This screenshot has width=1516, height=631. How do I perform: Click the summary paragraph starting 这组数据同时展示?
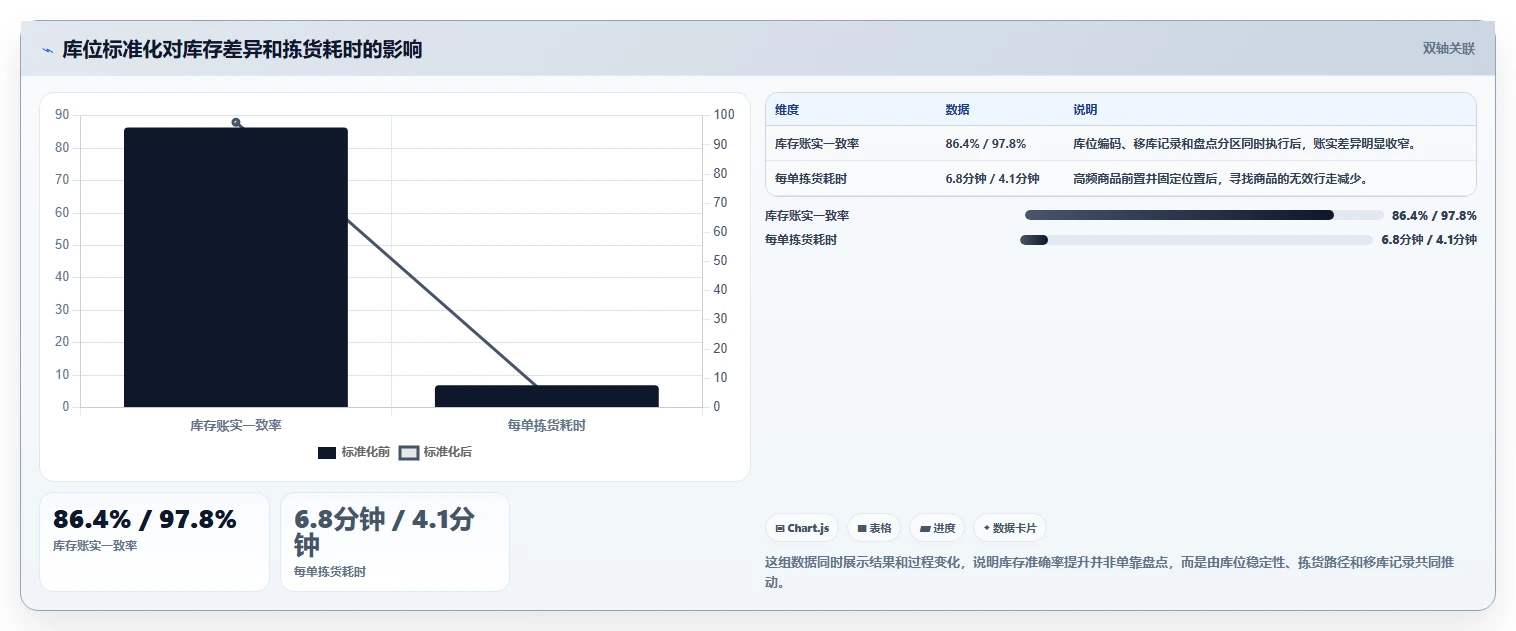pyautogui.click(x=1109, y=572)
